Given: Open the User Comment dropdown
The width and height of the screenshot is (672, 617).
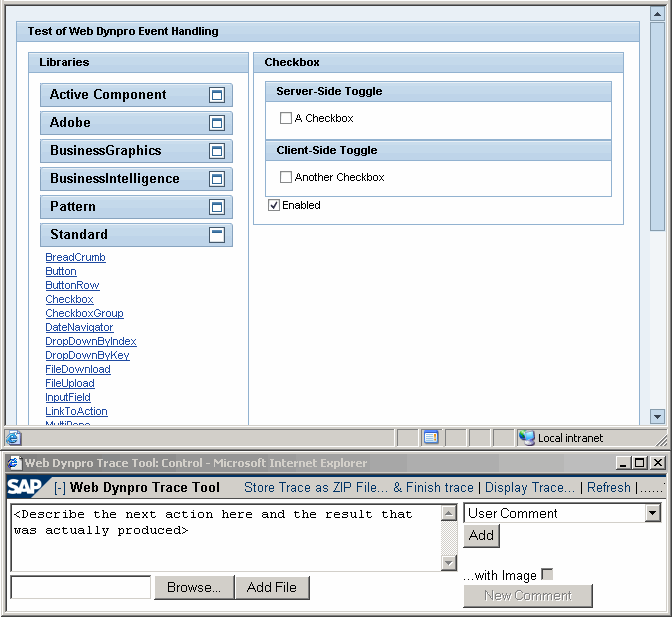Looking at the screenshot, I should tap(653, 513).
